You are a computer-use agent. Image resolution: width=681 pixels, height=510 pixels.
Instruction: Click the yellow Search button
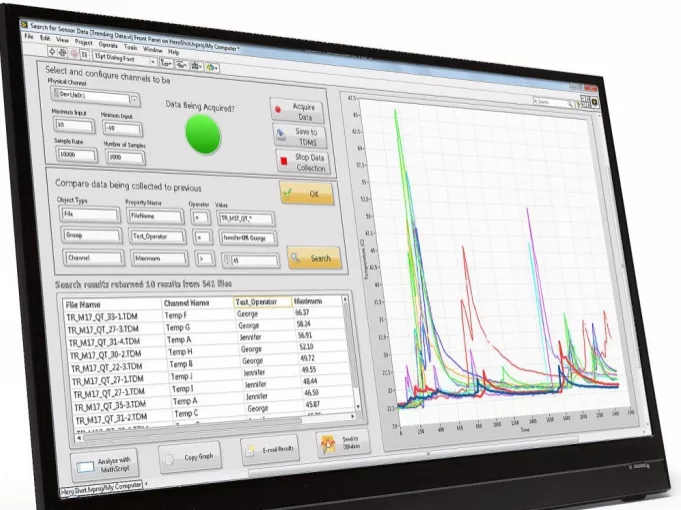pos(314,258)
